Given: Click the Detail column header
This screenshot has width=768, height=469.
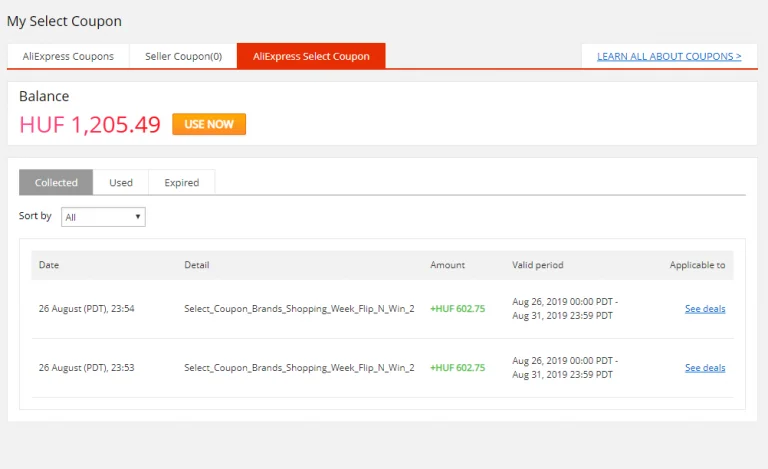Looking at the screenshot, I should (197, 265).
